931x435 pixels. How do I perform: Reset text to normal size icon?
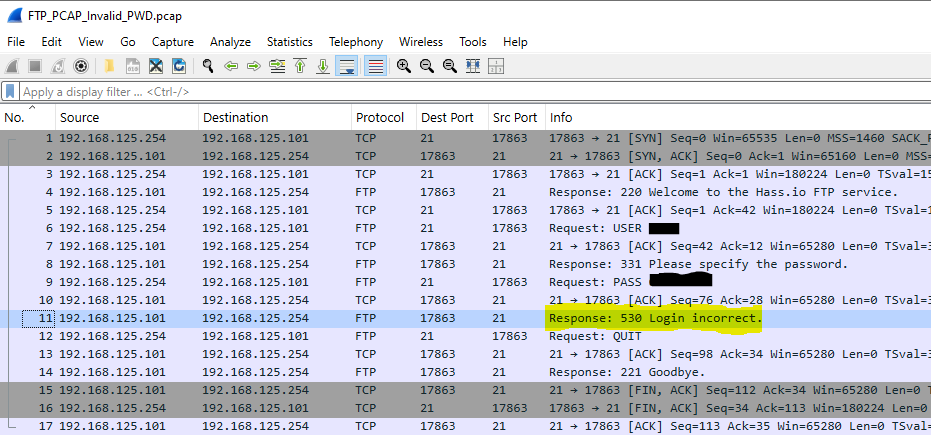[x=450, y=66]
